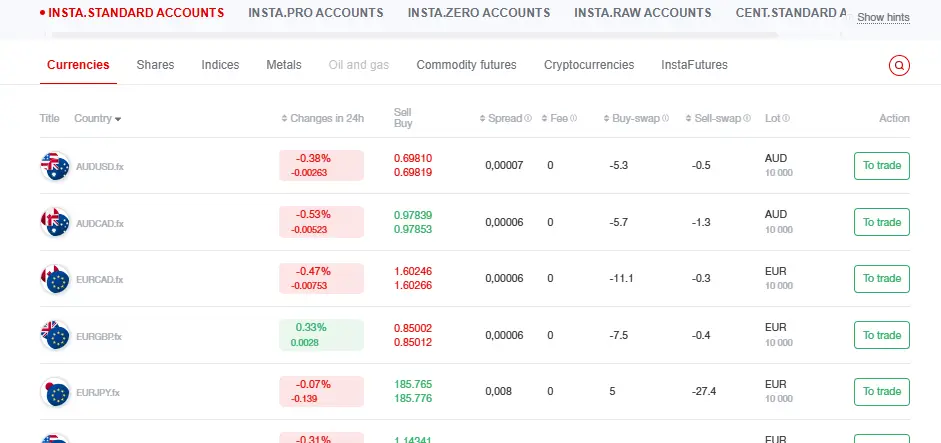
Task: Click the AUDCAD.fx flag icon
Action: [55, 223]
